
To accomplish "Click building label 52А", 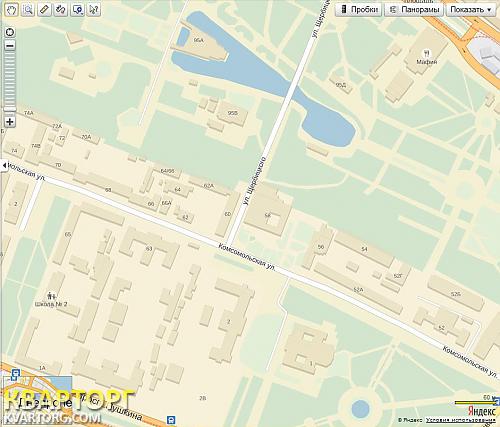I will click(x=358, y=290).
